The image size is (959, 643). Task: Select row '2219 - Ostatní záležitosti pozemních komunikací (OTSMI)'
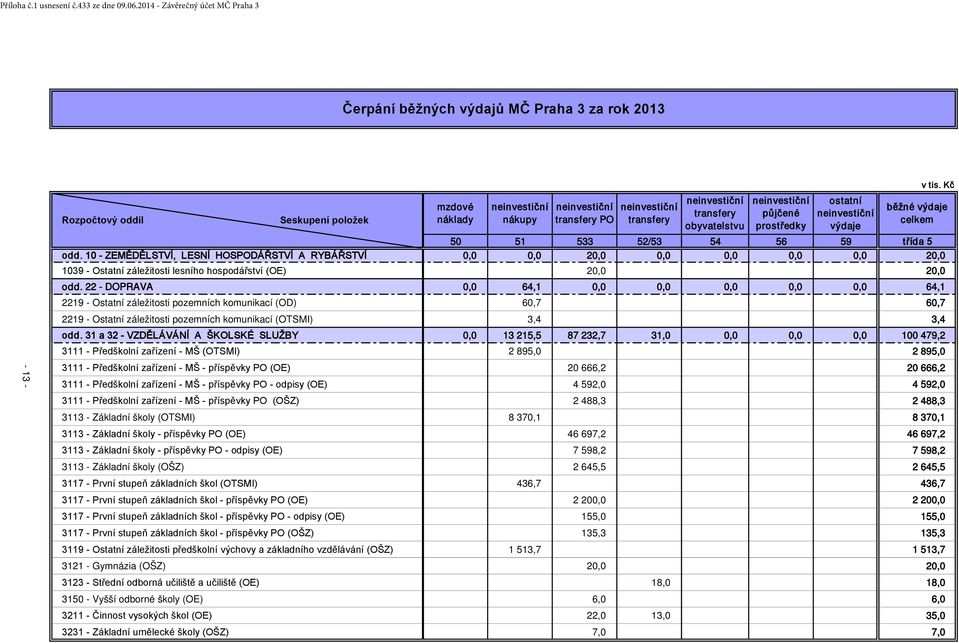coord(503,319)
